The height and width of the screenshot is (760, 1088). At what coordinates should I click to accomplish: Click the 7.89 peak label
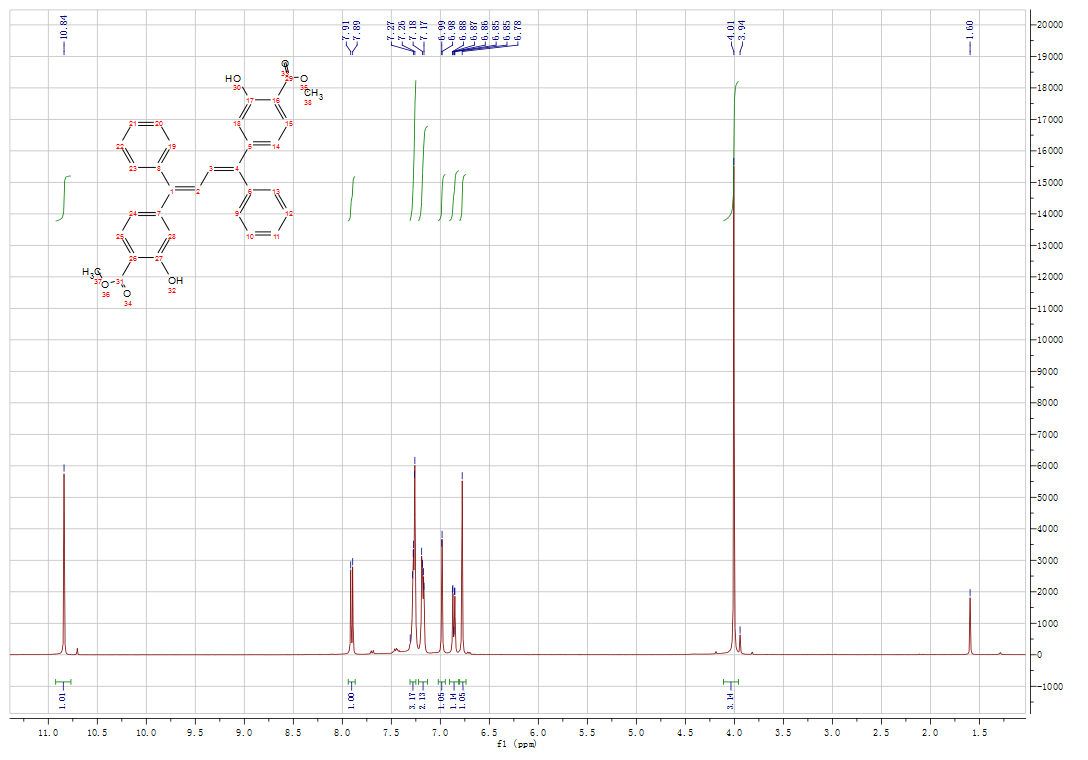tap(357, 31)
